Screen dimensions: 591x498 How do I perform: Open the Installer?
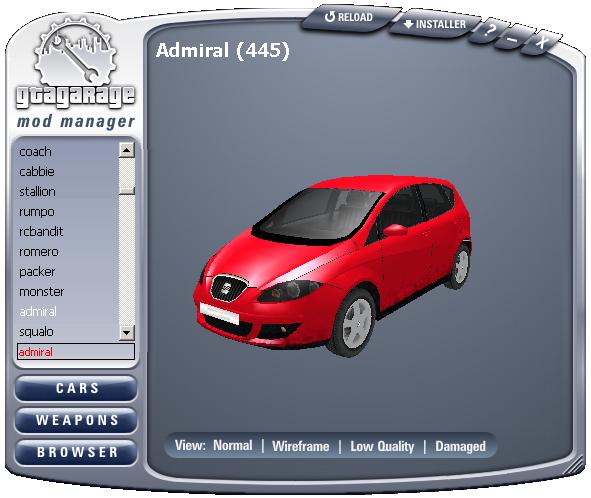[x=434, y=25]
